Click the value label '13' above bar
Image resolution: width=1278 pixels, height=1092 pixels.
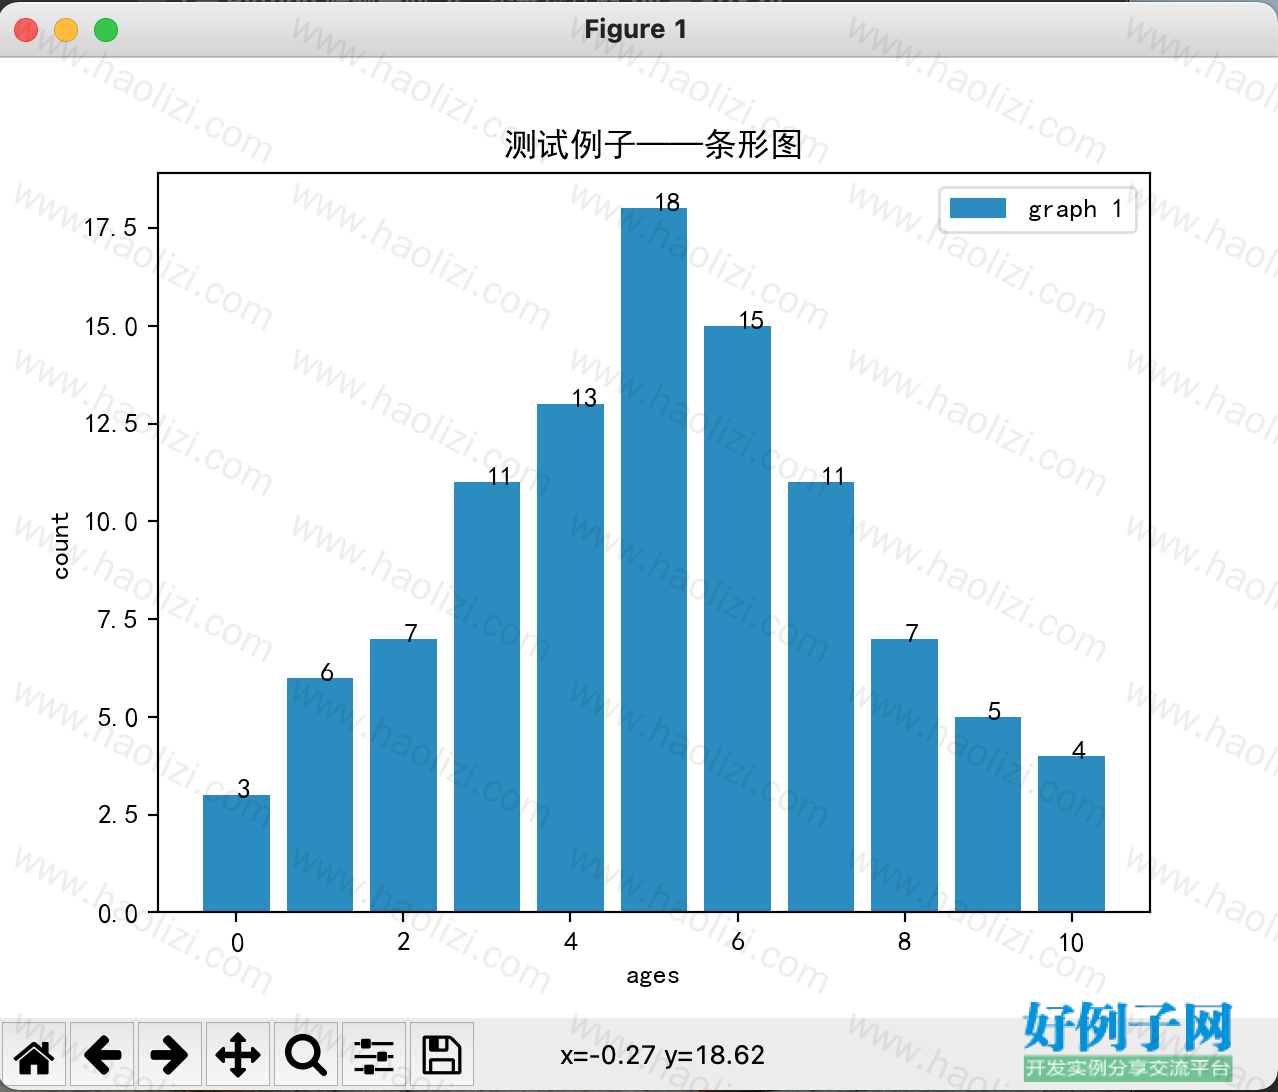(584, 398)
